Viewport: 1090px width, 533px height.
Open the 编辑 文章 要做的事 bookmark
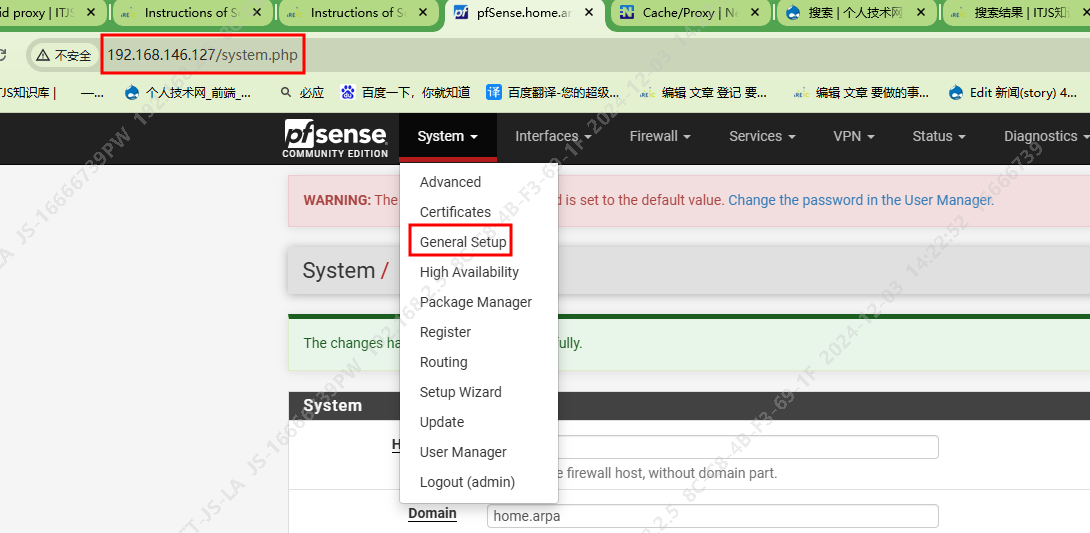(862, 92)
